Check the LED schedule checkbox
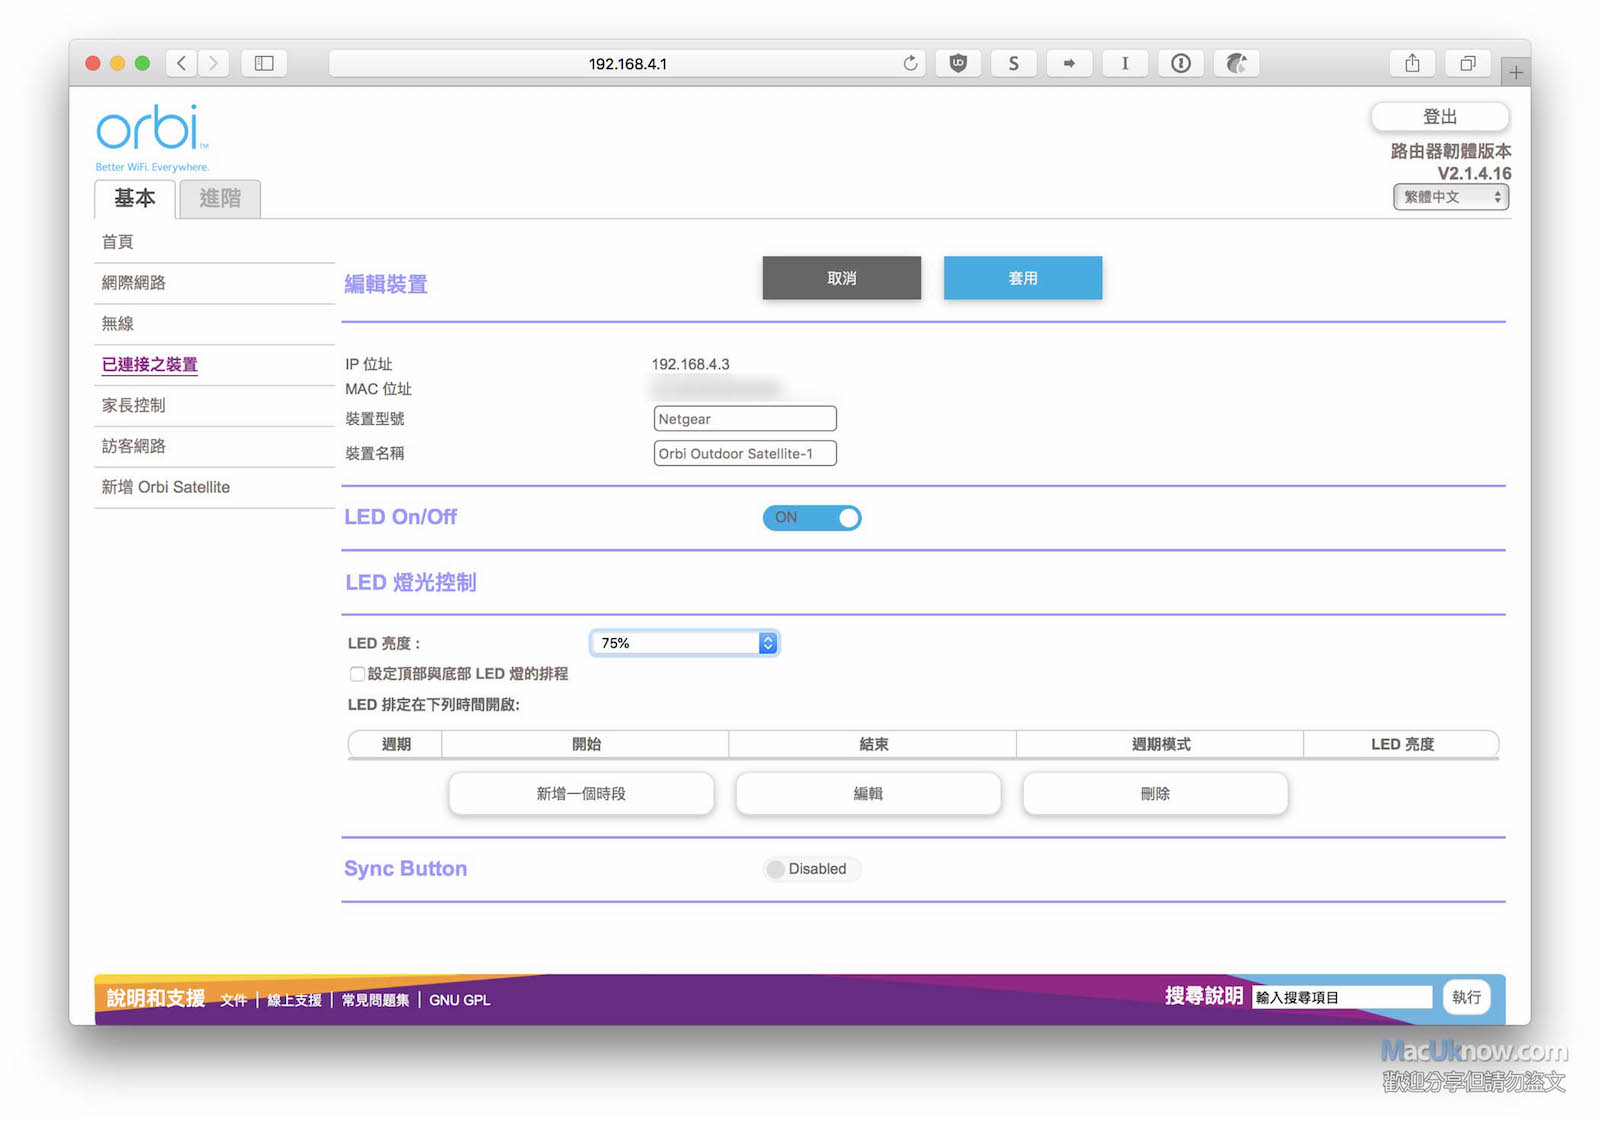Screen dimensions: 1600x1124 [x=357, y=674]
